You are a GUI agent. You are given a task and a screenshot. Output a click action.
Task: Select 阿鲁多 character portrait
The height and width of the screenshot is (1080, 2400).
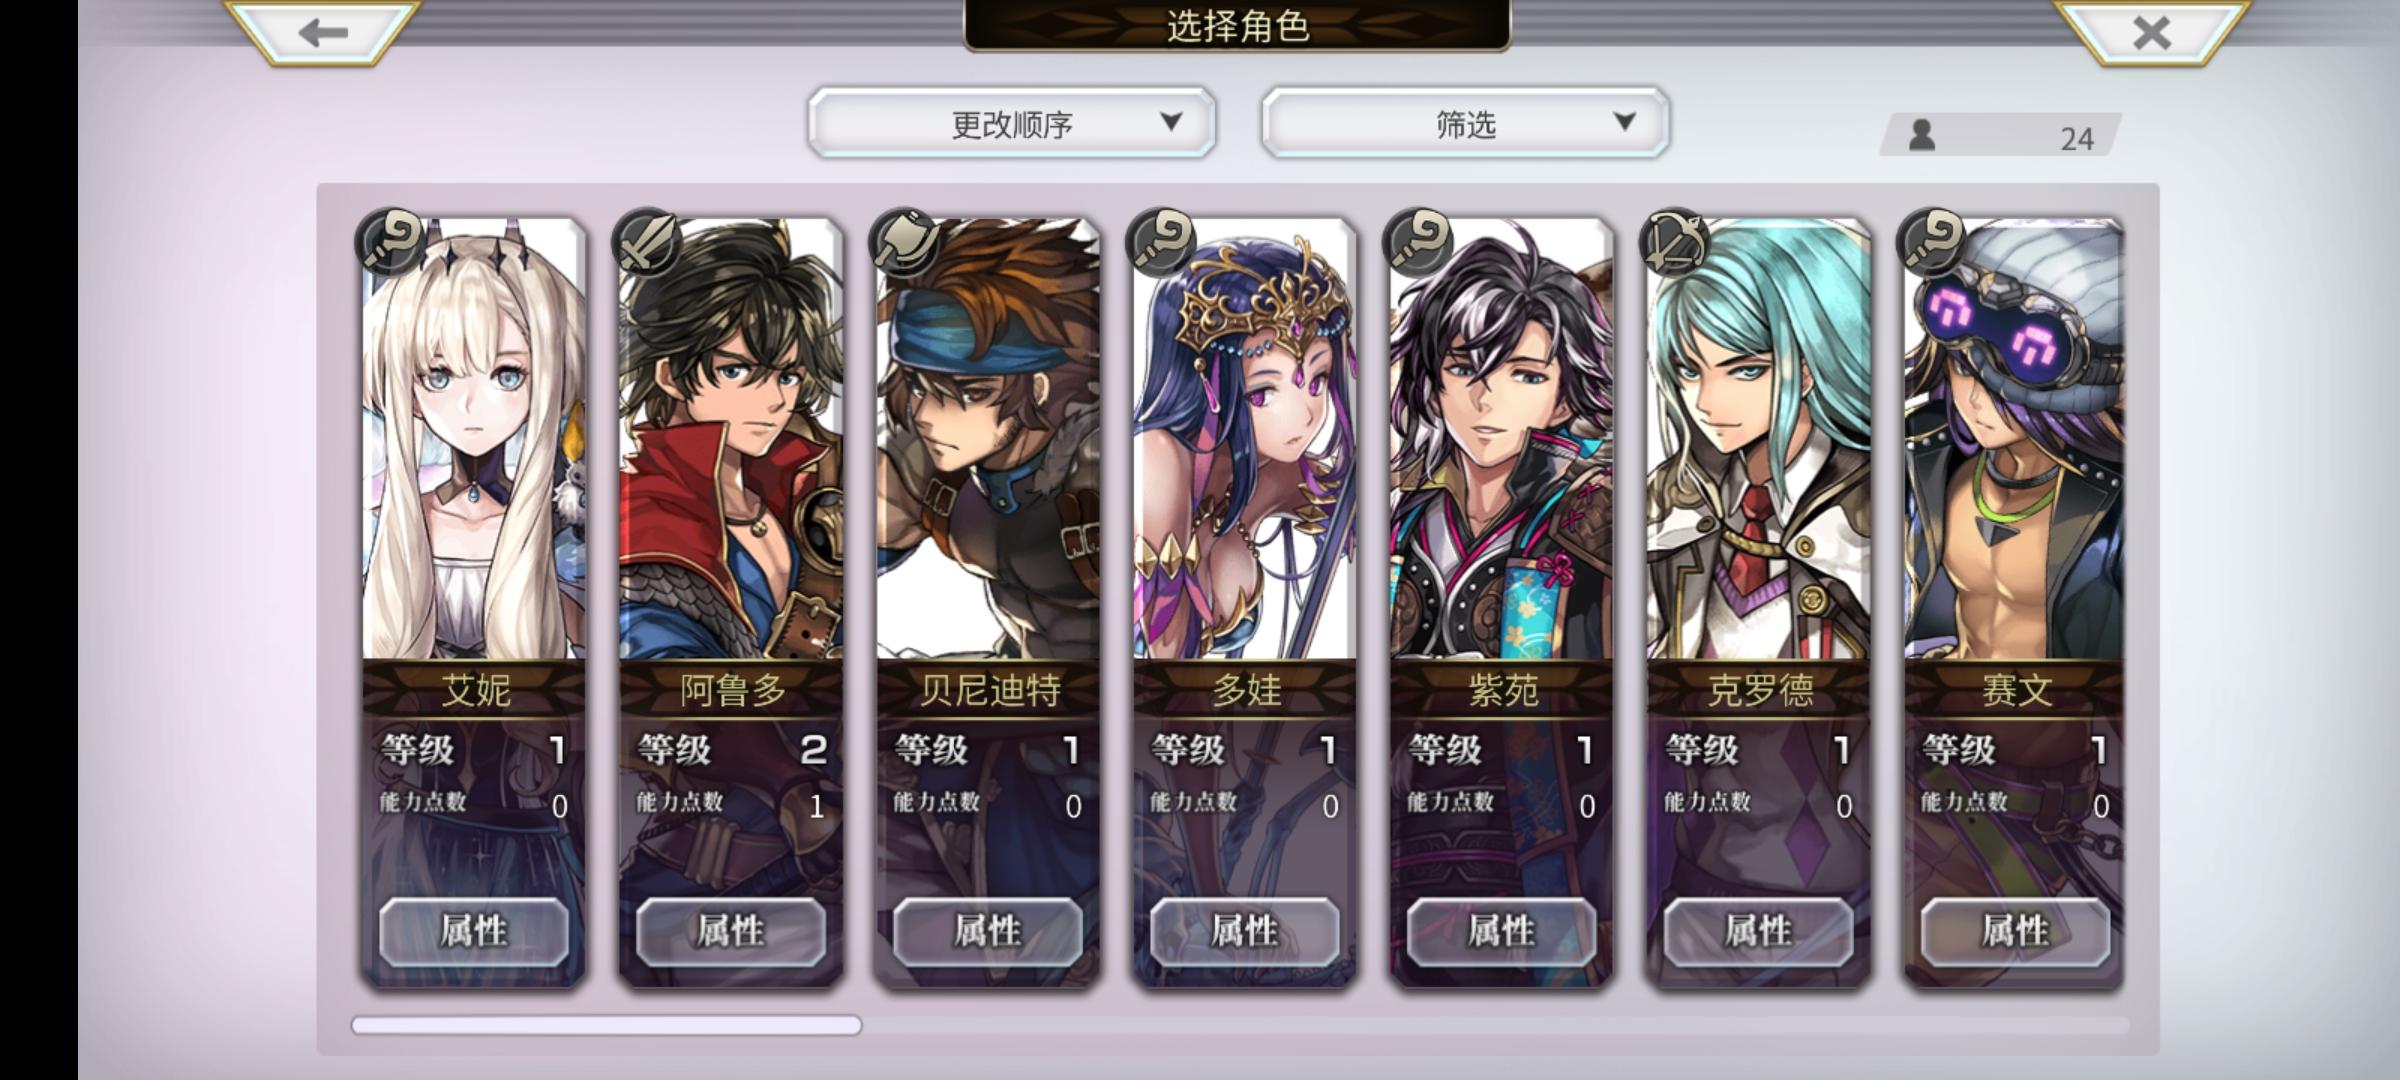click(731, 440)
